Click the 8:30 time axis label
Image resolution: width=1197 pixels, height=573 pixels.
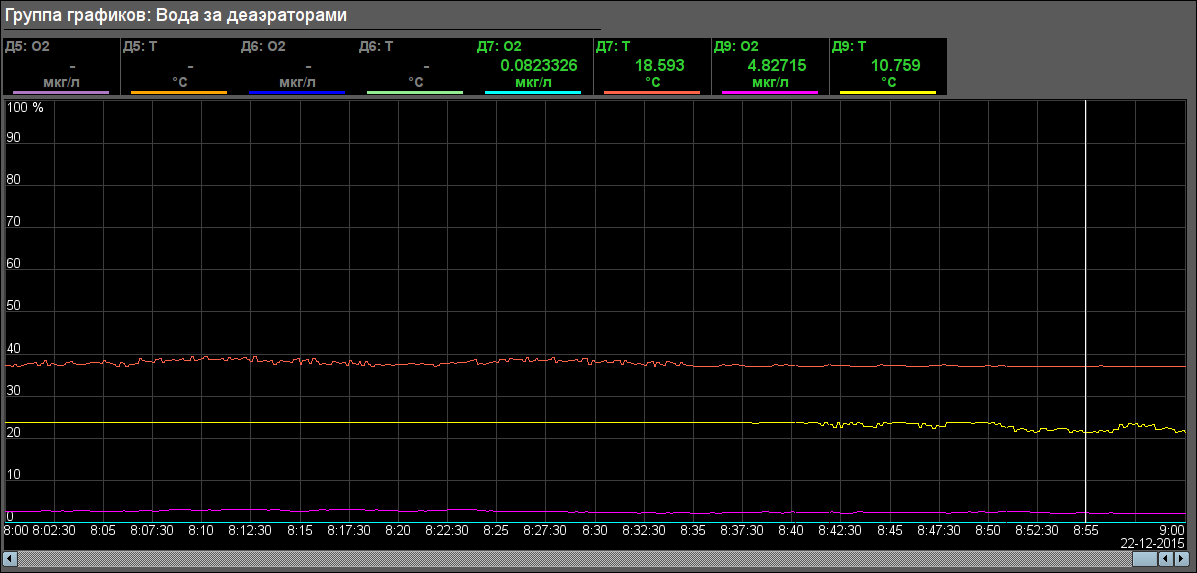pyautogui.click(x=595, y=530)
